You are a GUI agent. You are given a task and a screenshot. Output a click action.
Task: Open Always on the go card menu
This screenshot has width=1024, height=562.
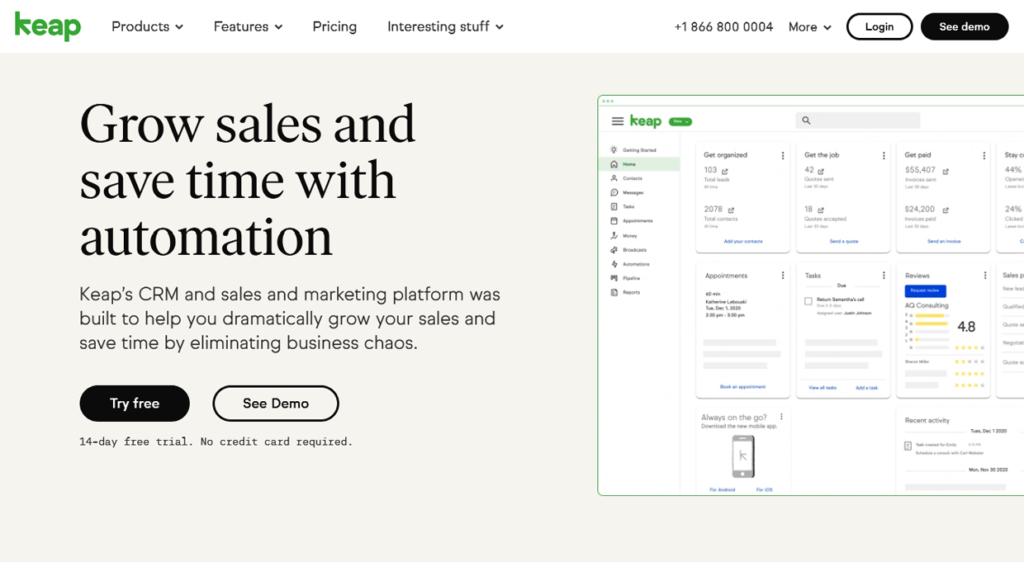[x=781, y=416]
